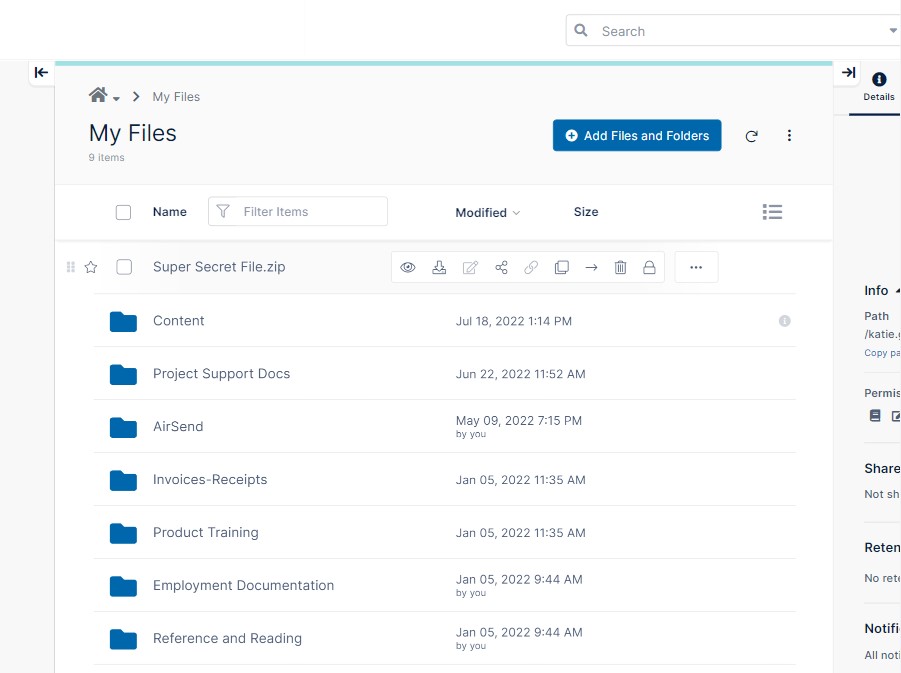Click the Content folder icon

(x=123, y=322)
